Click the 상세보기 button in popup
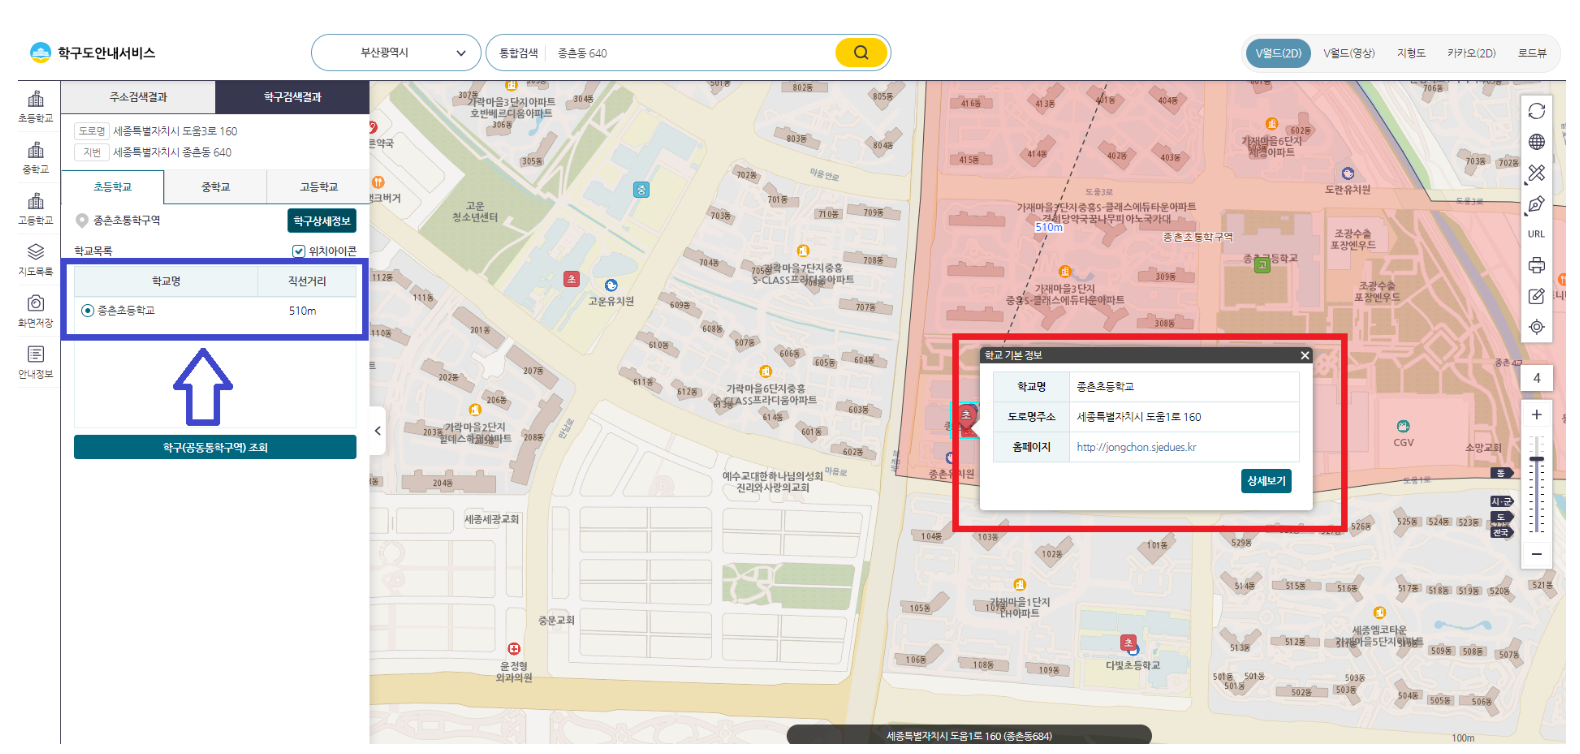Image resolution: width=1580 pixels, height=754 pixels. click(x=1266, y=481)
